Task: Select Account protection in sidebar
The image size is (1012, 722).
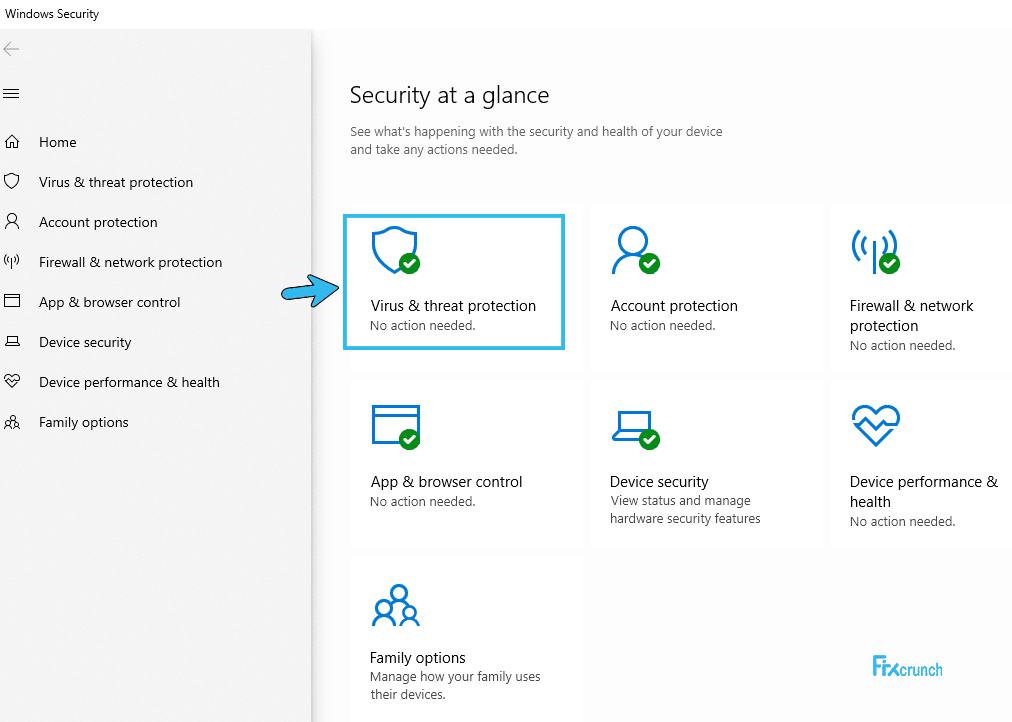Action: click(98, 222)
